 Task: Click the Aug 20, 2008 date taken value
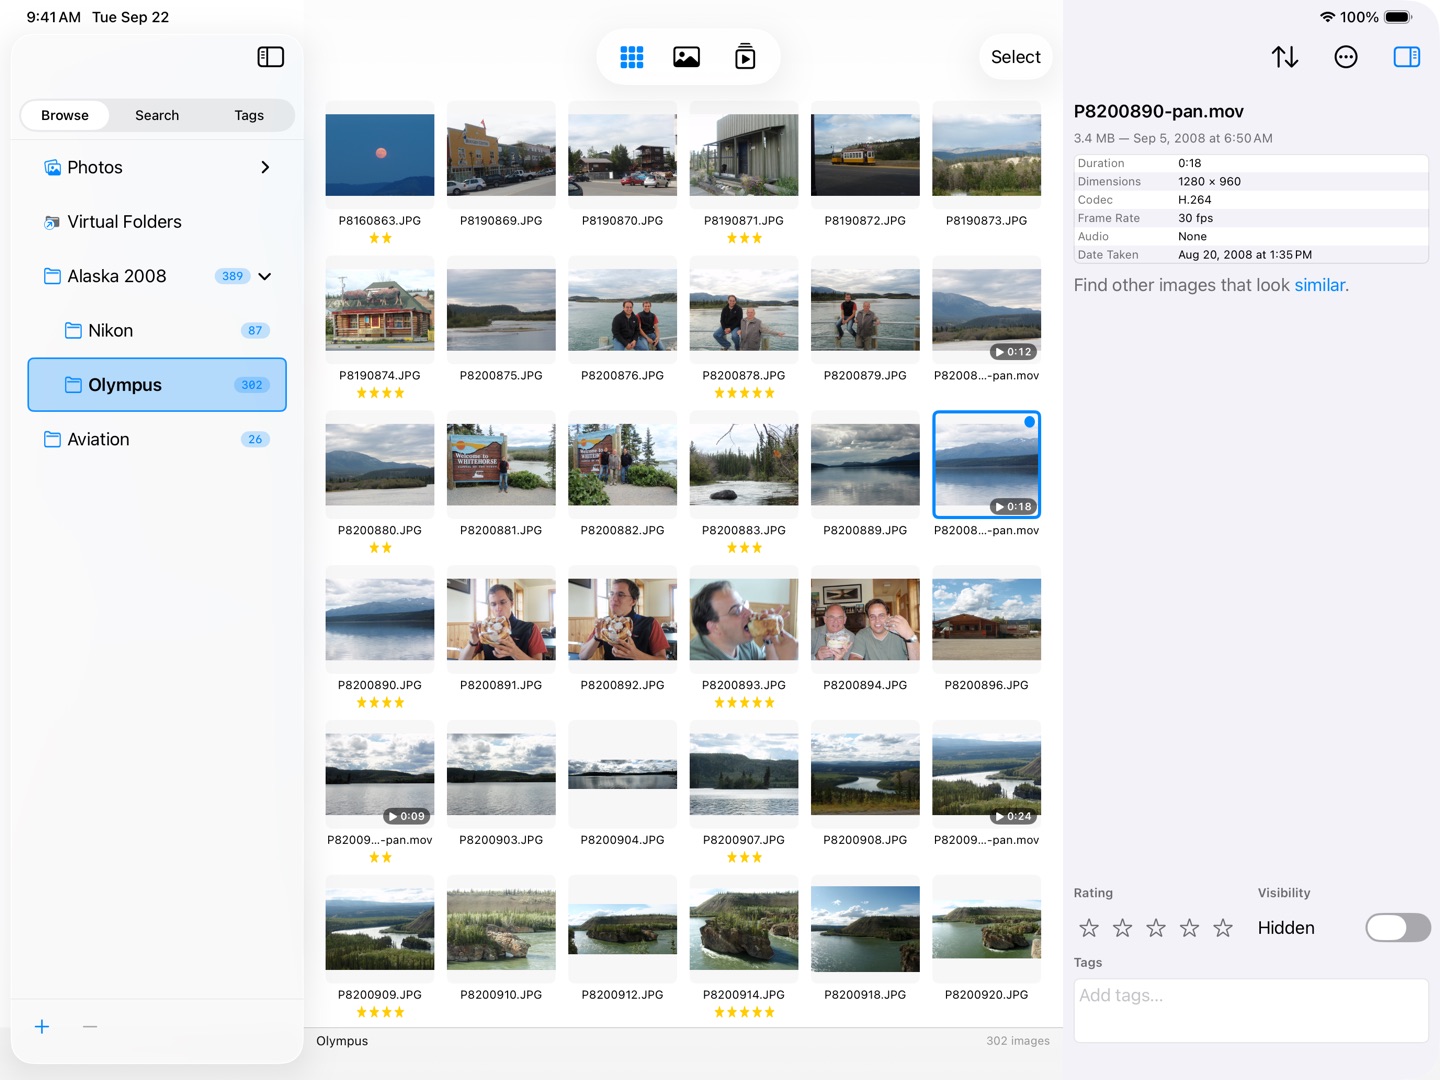(x=1245, y=255)
